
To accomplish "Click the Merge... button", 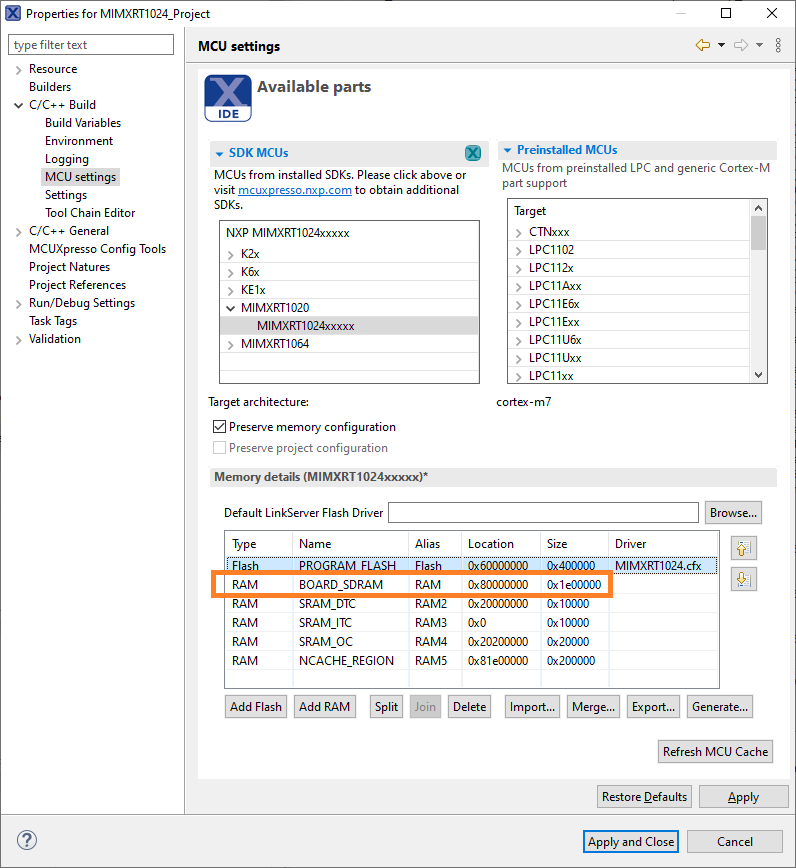I will point(593,707).
